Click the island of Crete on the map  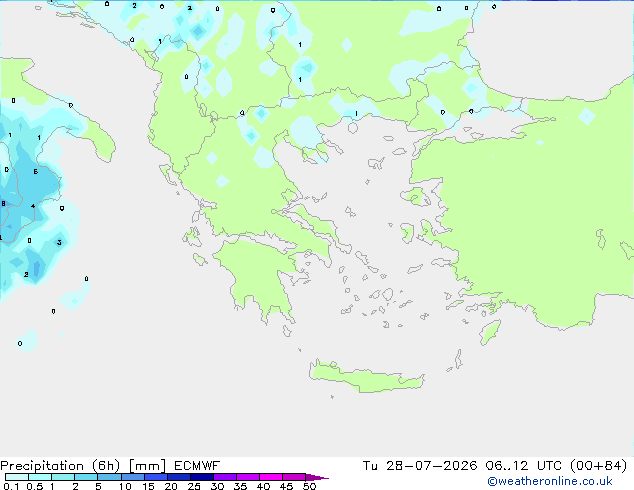[x=366, y=378]
